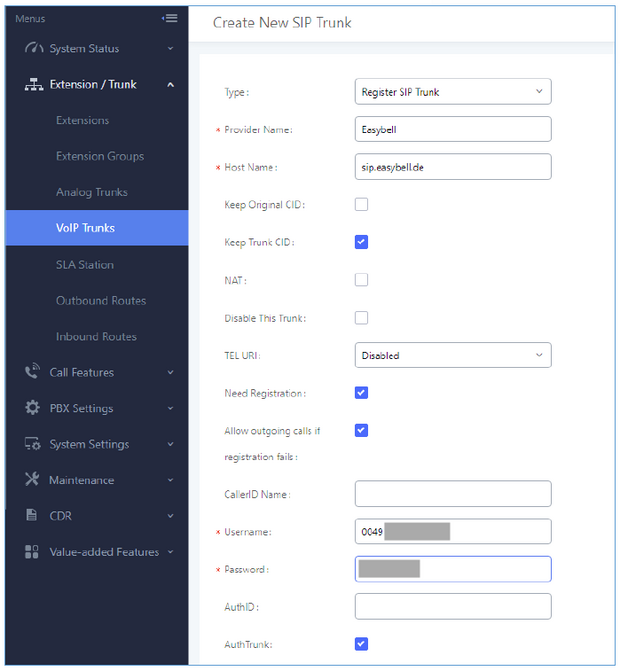Image resolution: width=620 pixels, height=671 pixels.
Task: Click the System Status gauge icon
Action: (32, 48)
